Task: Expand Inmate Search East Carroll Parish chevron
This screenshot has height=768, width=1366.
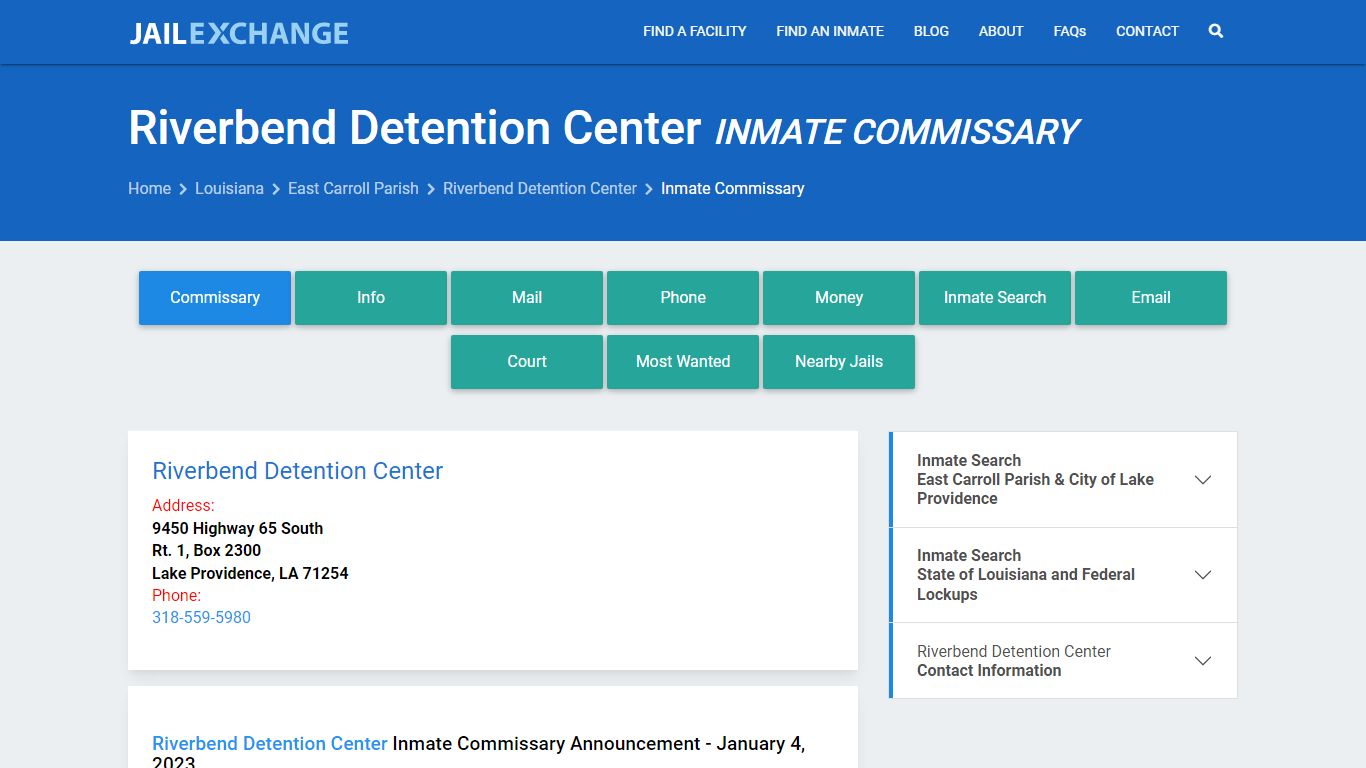Action: (x=1203, y=480)
